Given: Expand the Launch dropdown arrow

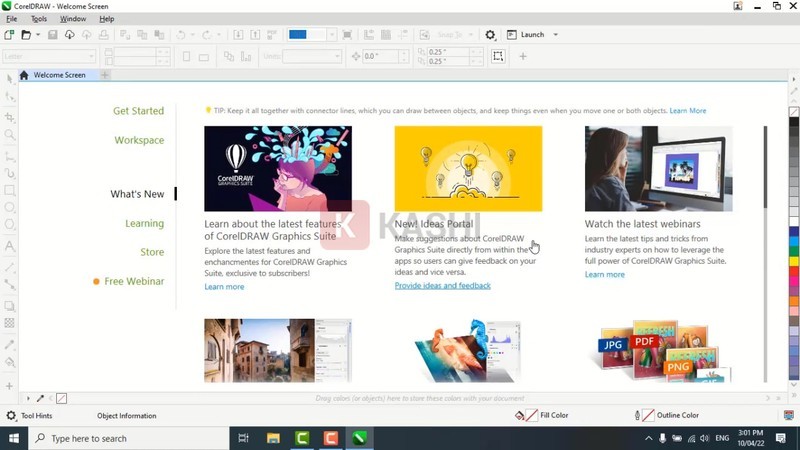Looking at the screenshot, I should pyautogui.click(x=556, y=35).
